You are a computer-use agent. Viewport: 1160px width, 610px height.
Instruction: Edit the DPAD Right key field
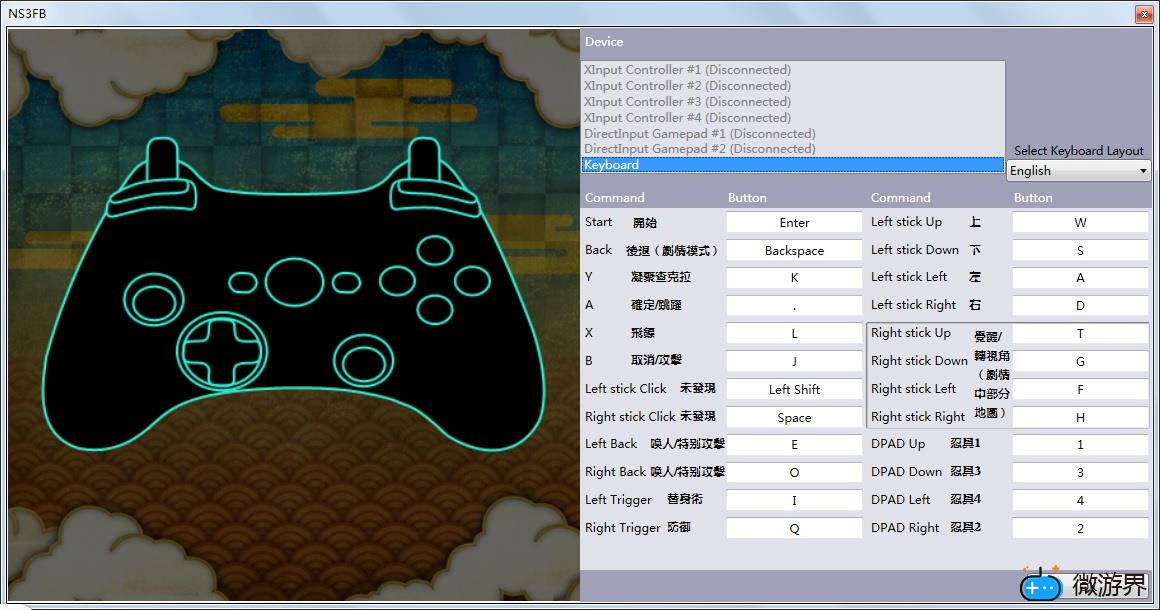coord(1080,529)
